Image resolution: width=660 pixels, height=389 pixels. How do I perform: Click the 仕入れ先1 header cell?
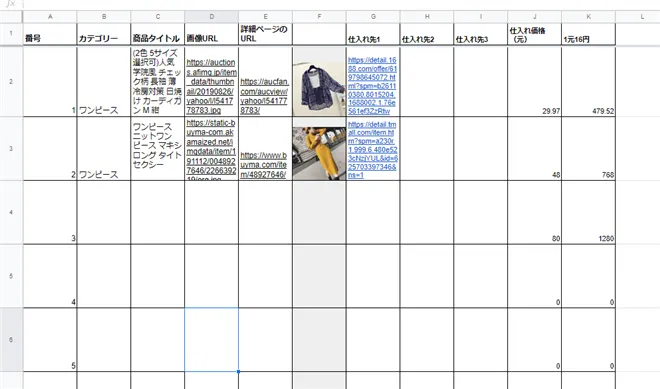[x=373, y=34]
